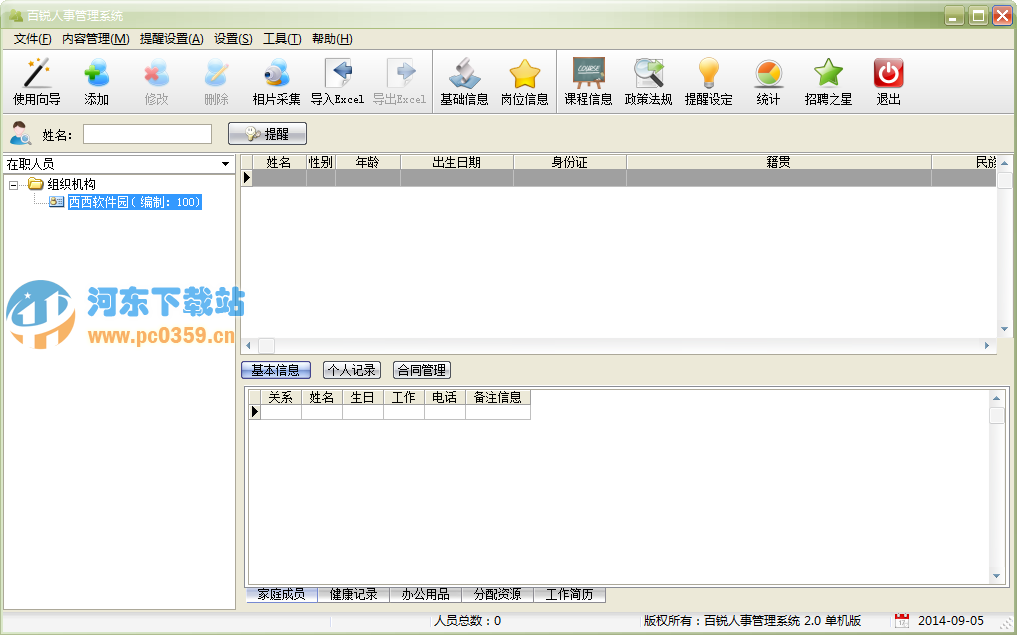
Task: Select 组织机构 tree root label
Action: (x=71, y=184)
